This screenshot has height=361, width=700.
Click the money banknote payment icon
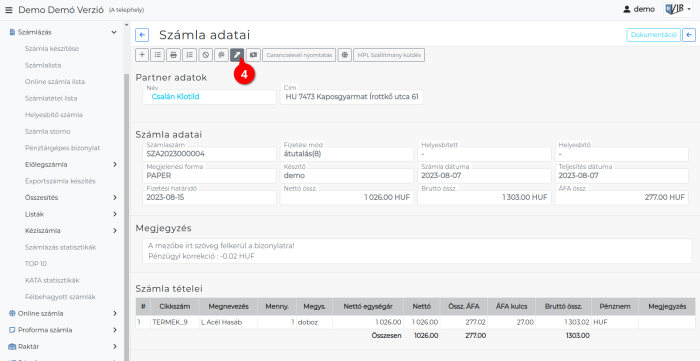253,55
